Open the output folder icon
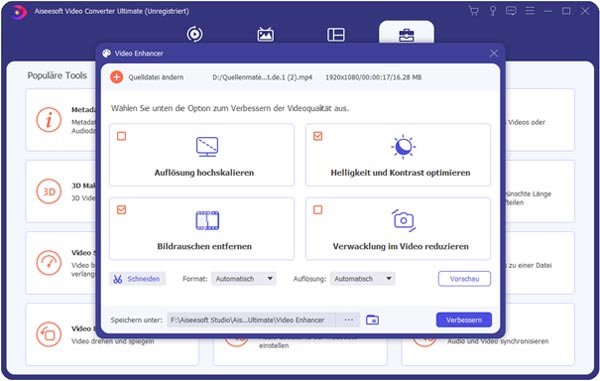 [372, 320]
